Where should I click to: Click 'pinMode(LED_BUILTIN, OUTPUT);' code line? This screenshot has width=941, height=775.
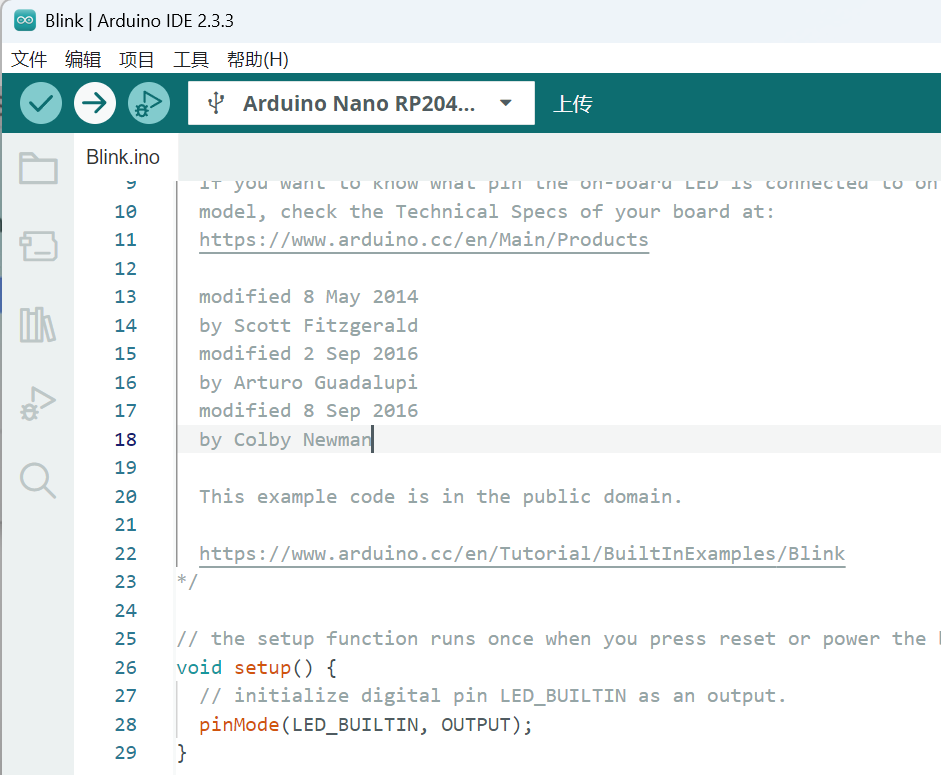(365, 725)
